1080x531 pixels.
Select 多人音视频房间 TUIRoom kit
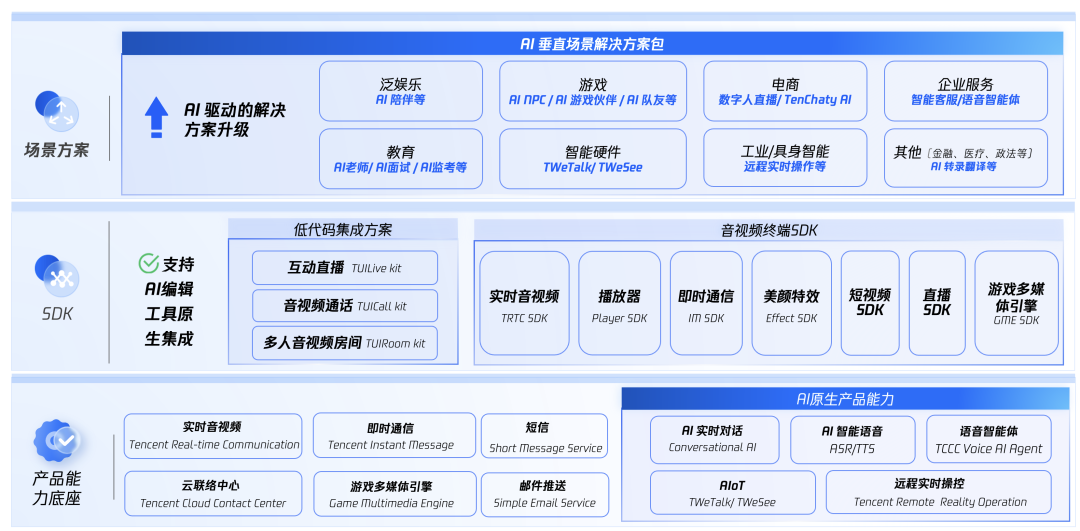click(x=344, y=342)
